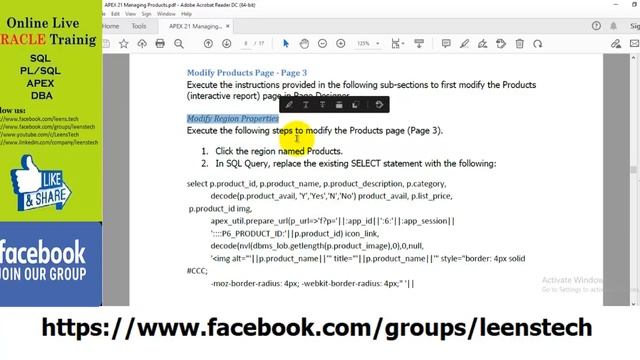Viewport: 640px width, 360px height.
Task: Click the current page number field
Action: pyautogui.click(x=246, y=44)
